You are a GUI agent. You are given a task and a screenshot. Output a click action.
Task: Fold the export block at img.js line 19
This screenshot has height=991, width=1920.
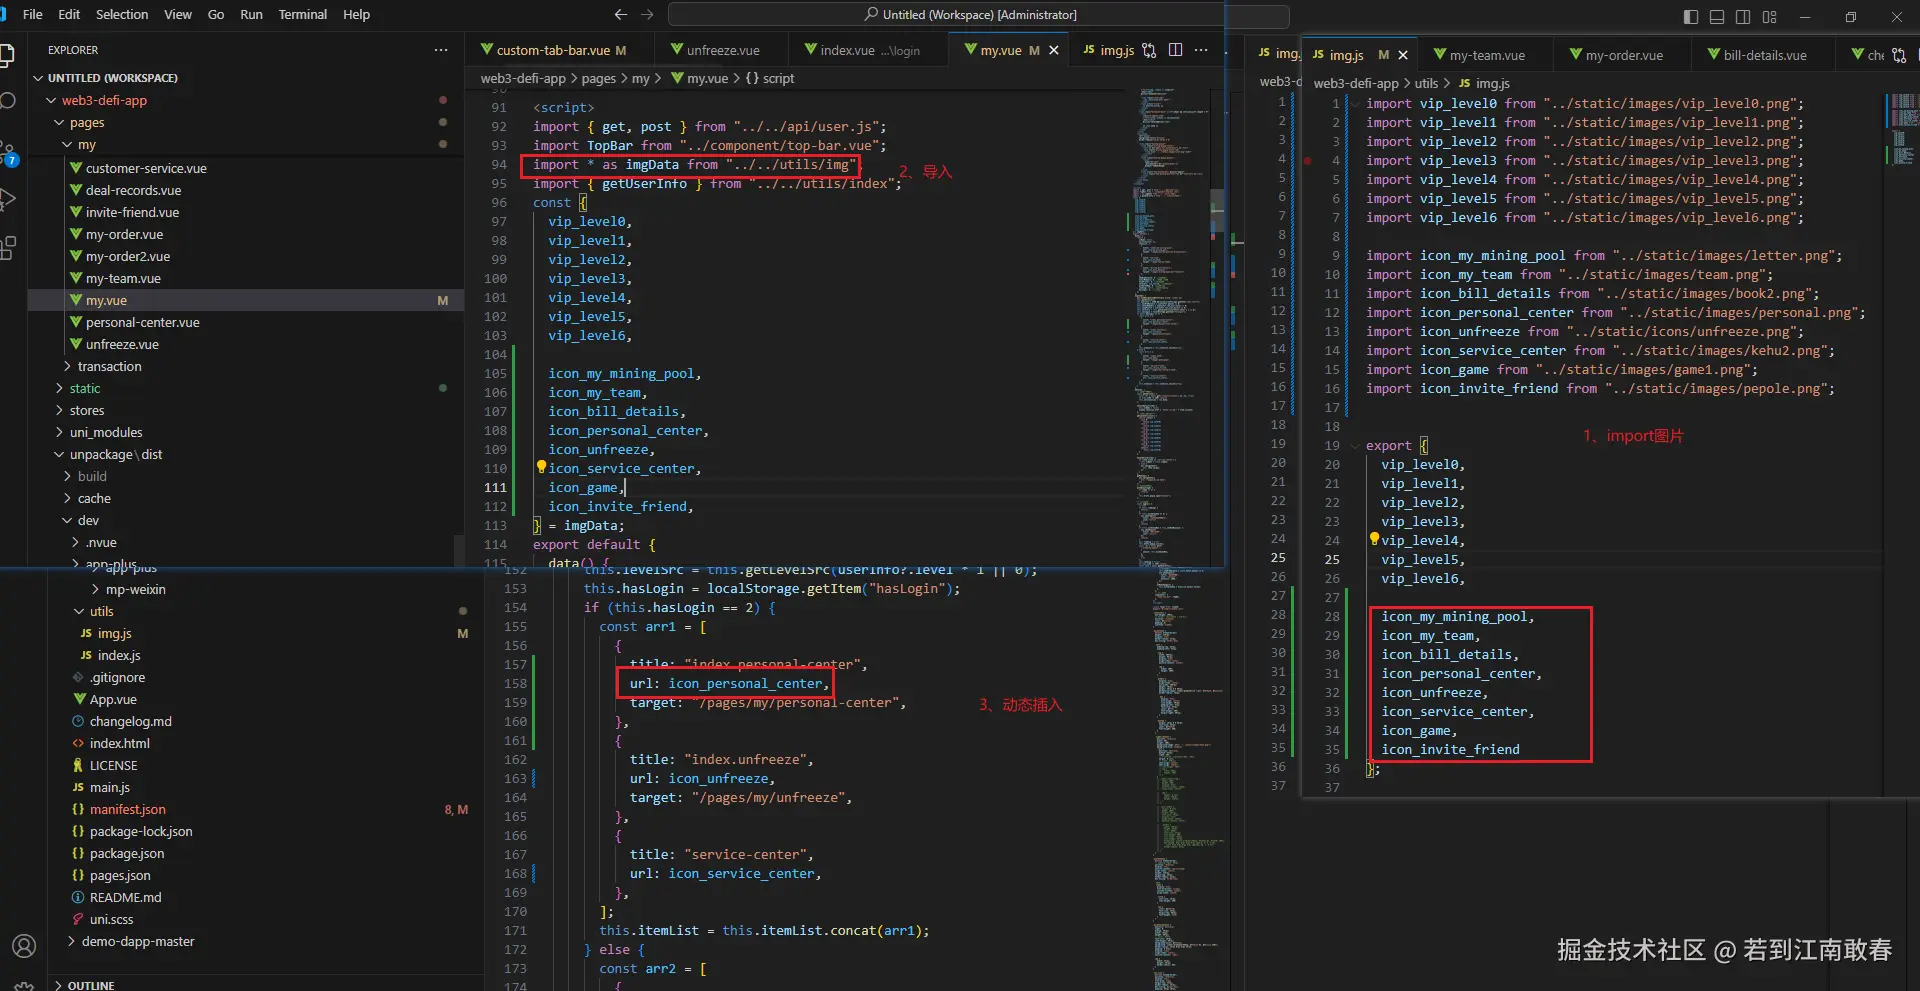click(x=1355, y=445)
